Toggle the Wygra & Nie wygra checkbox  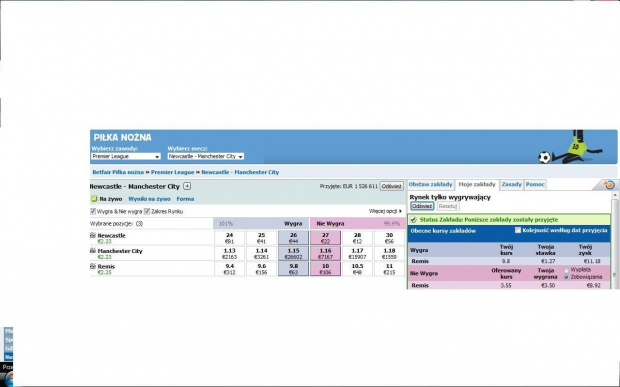pyautogui.click(x=93, y=211)
